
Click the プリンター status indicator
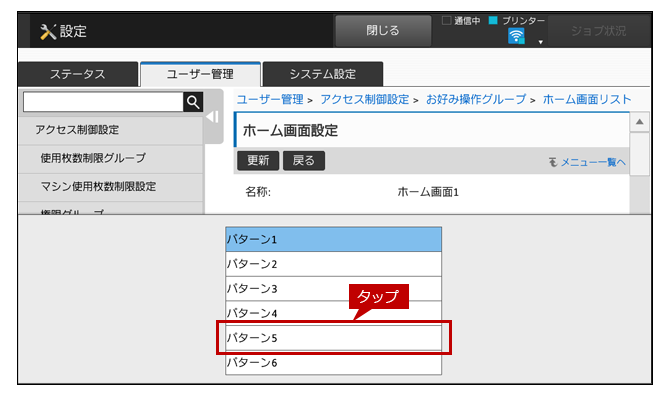coord(517,21)
